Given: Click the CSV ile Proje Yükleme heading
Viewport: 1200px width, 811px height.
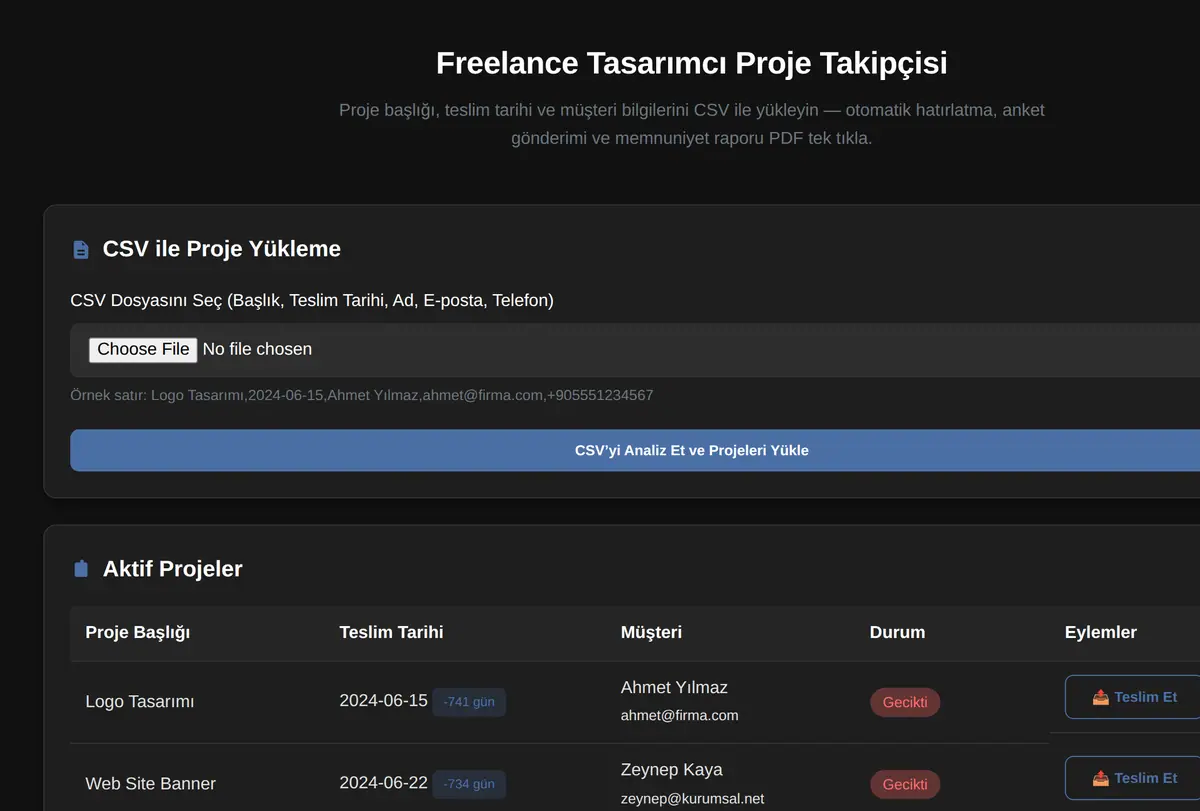Looking at the screenshot, I should click(221, 249).
